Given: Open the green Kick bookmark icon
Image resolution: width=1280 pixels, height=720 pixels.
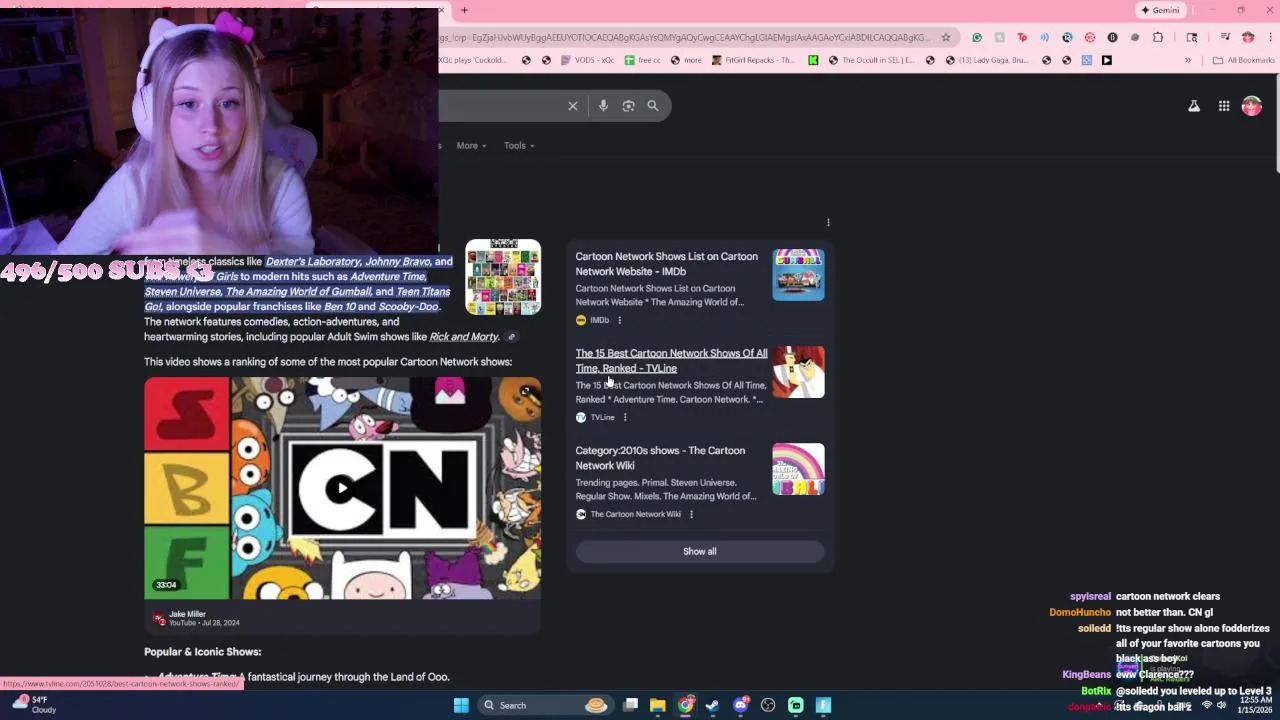Looking at the screenshot, I should click(813, 60).
